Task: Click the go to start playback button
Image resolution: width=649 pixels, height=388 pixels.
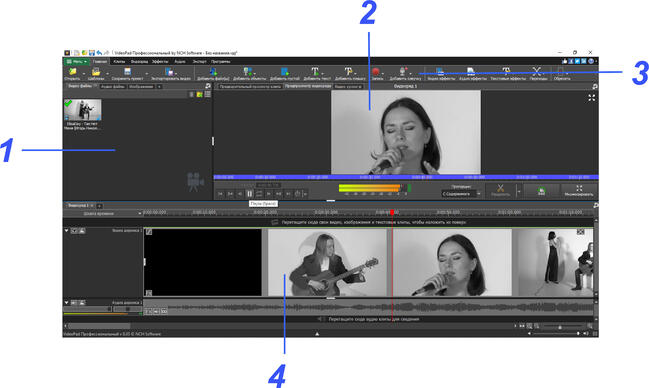Action: tap(221, 193)
